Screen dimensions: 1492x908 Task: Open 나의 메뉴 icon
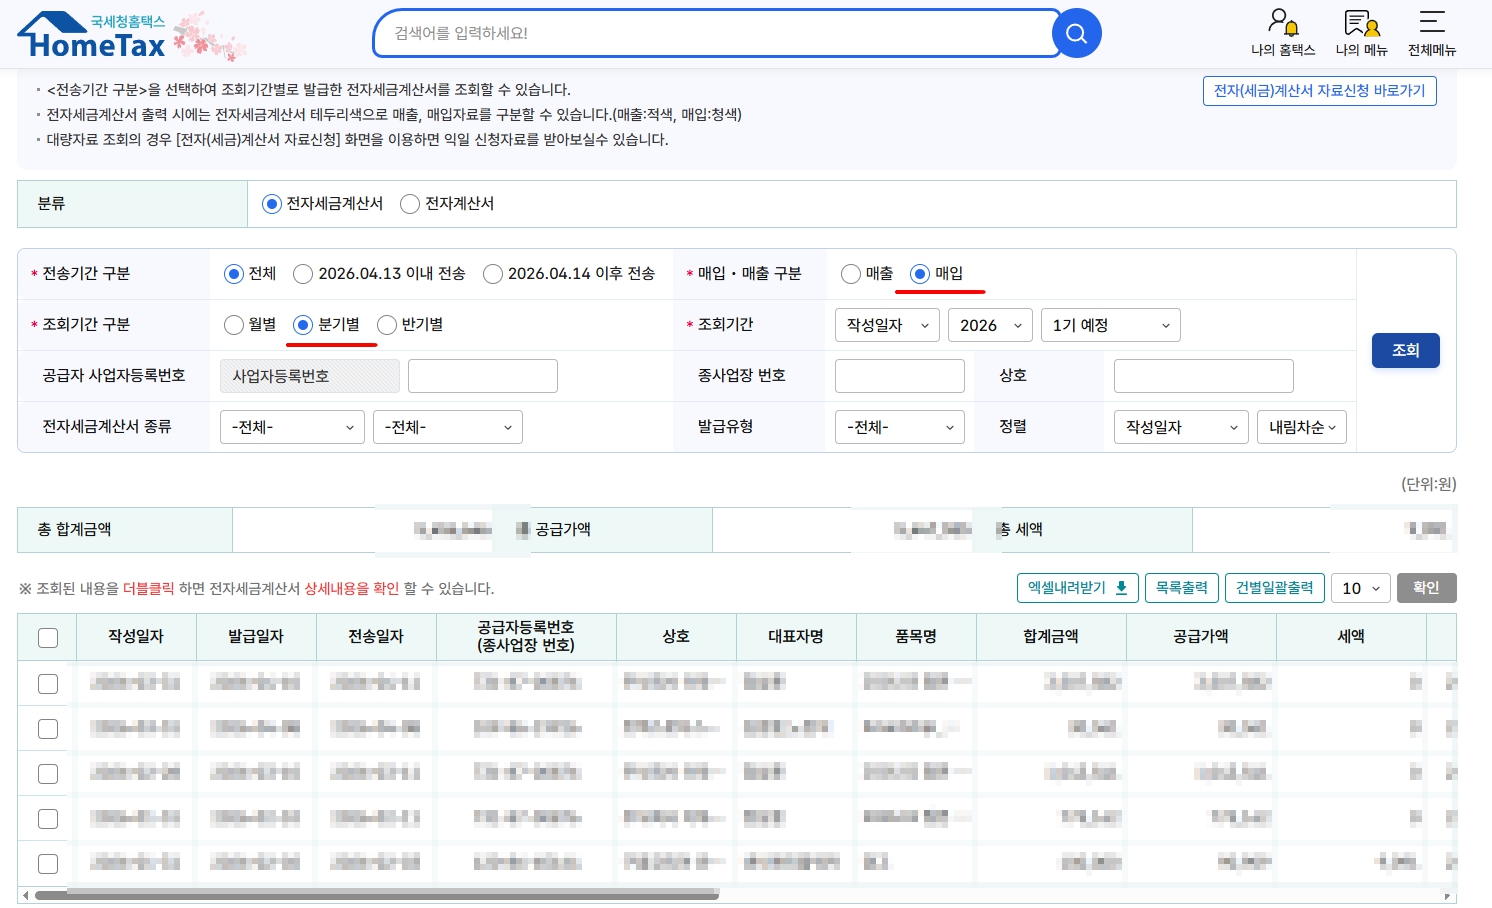(1362, 34)
